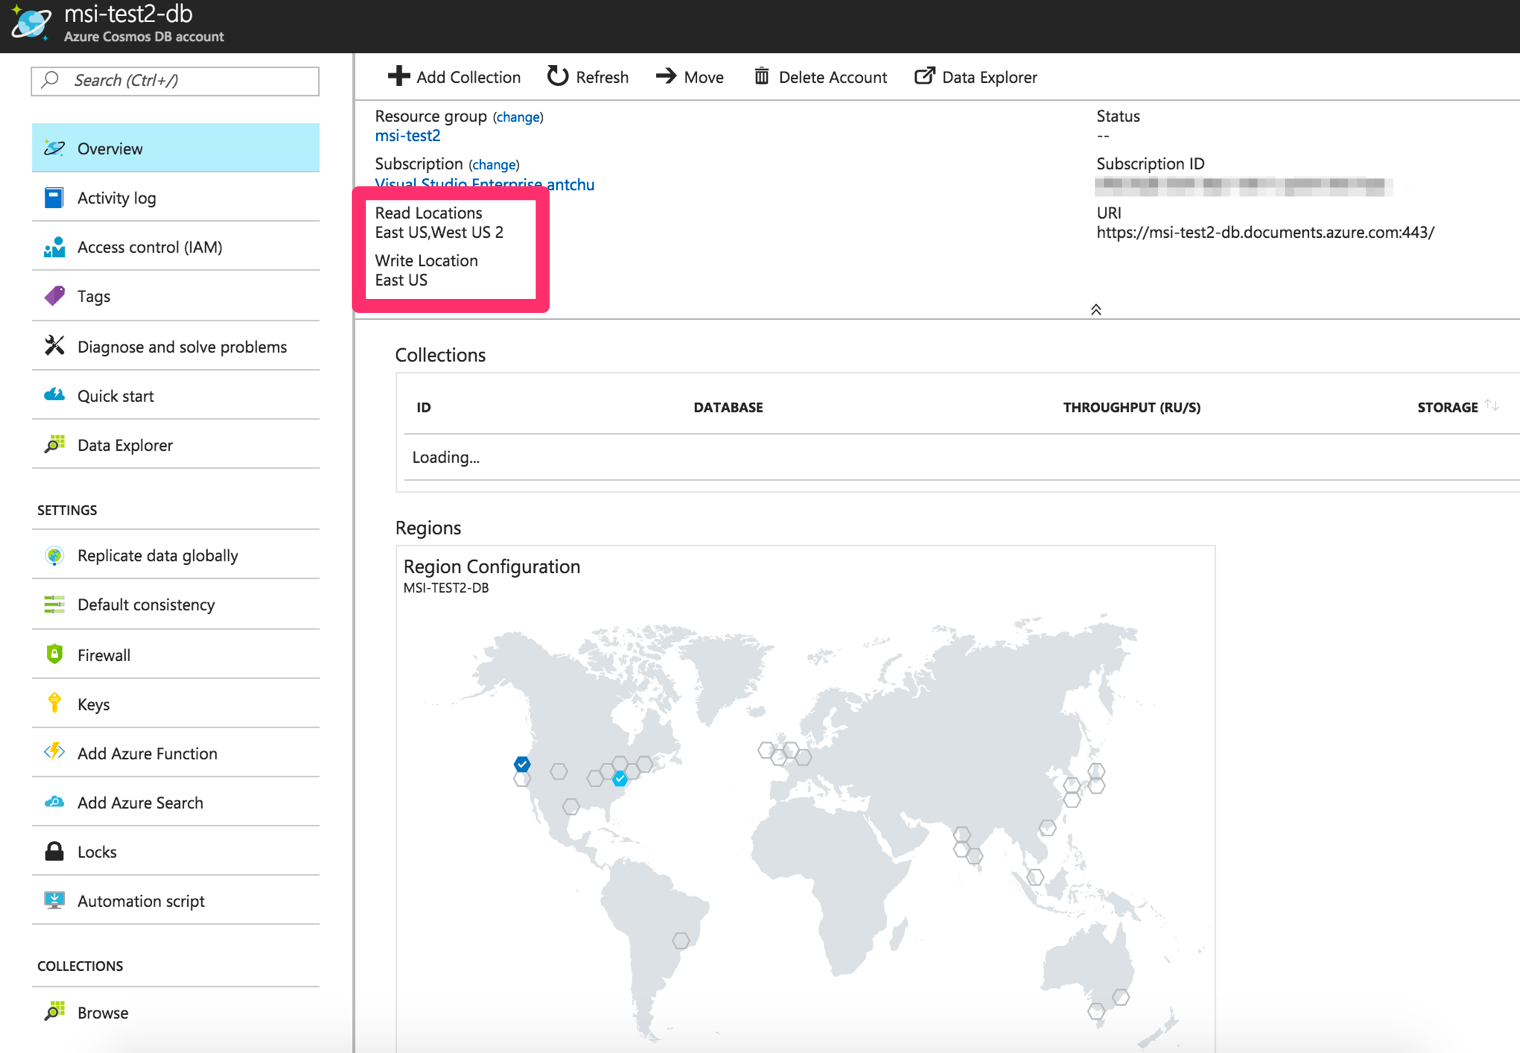Click the msi-test2-db account title
This screenshot has width=1520, height=1053.
[x=128, y=14]
